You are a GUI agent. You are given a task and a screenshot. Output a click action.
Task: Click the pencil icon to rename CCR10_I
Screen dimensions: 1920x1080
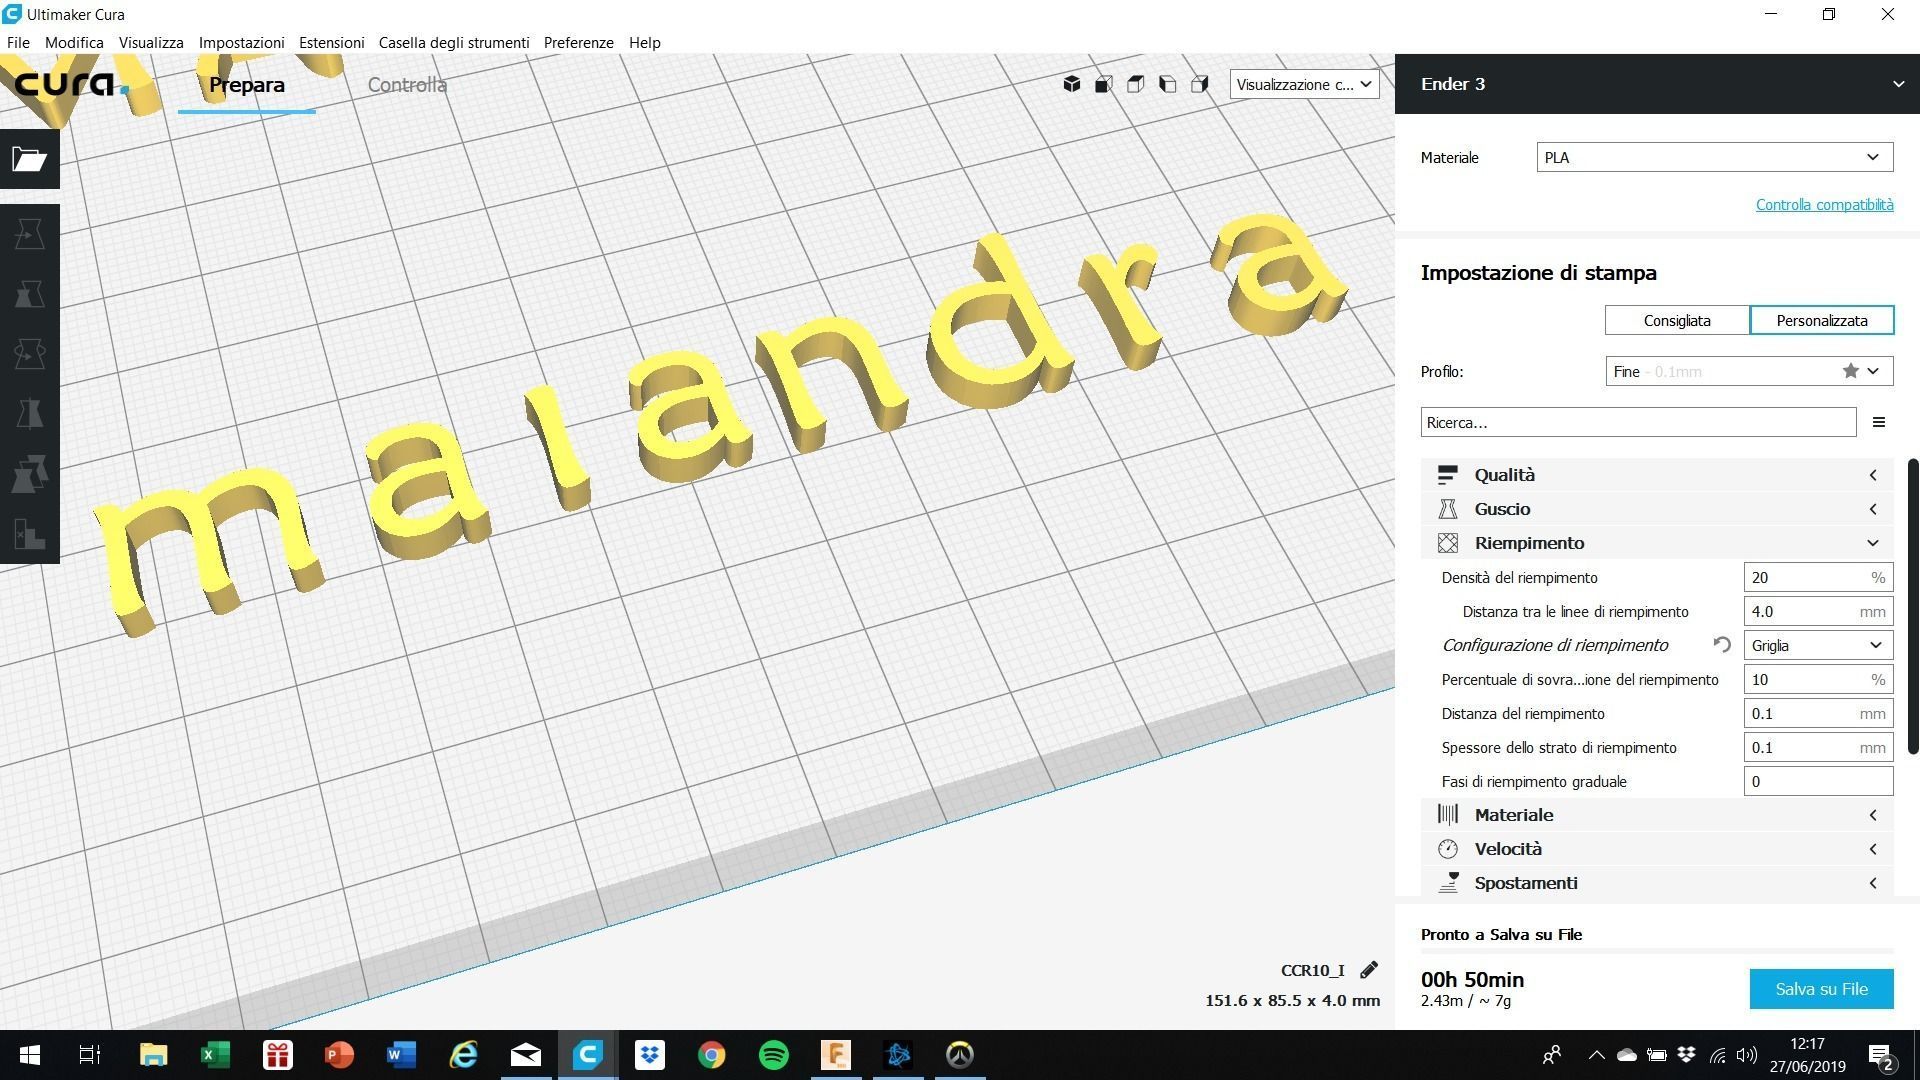[1369, 969]
